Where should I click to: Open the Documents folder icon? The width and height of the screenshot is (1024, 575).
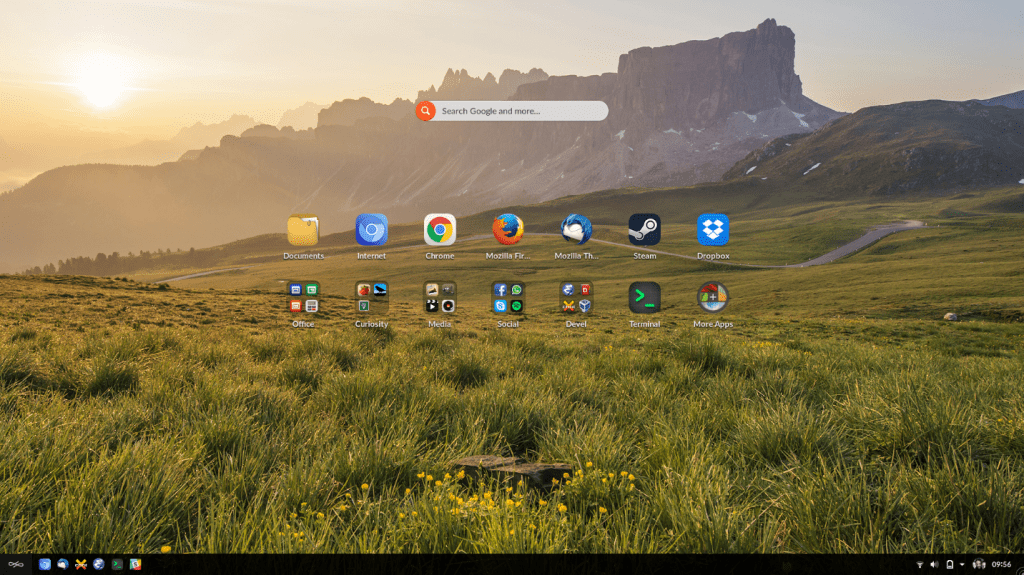(x=303, y=230)
